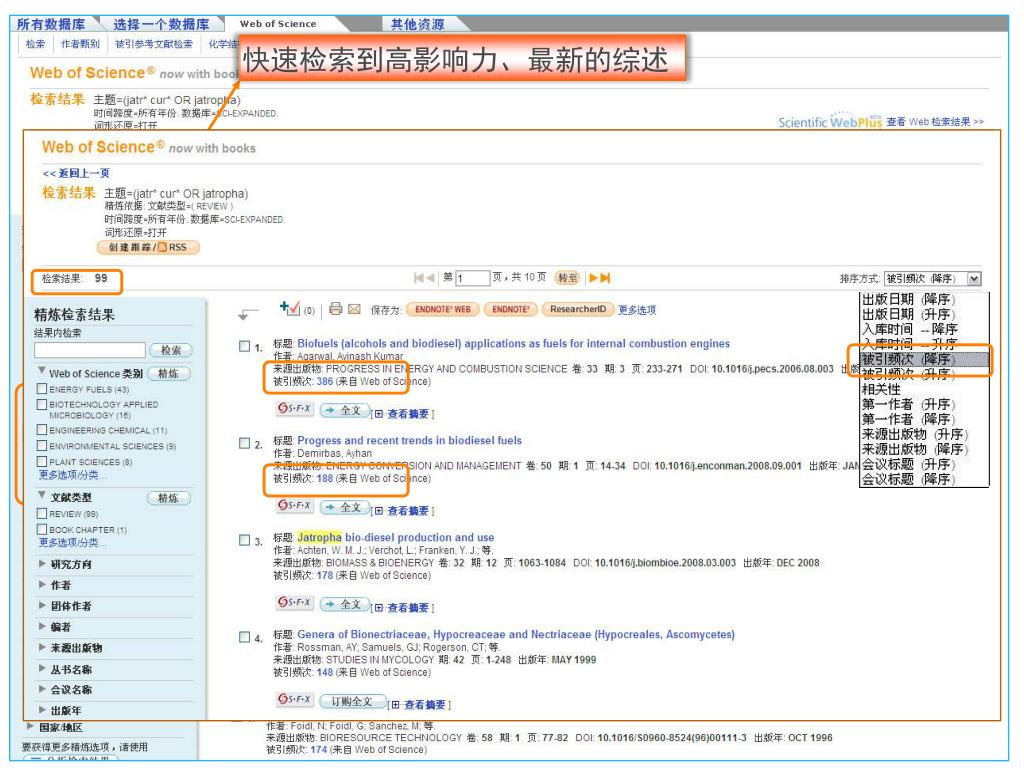Open Web of Science tab
Image resolution: width=1024 pixels, height=768 pixels.
[x=278, y=24]
